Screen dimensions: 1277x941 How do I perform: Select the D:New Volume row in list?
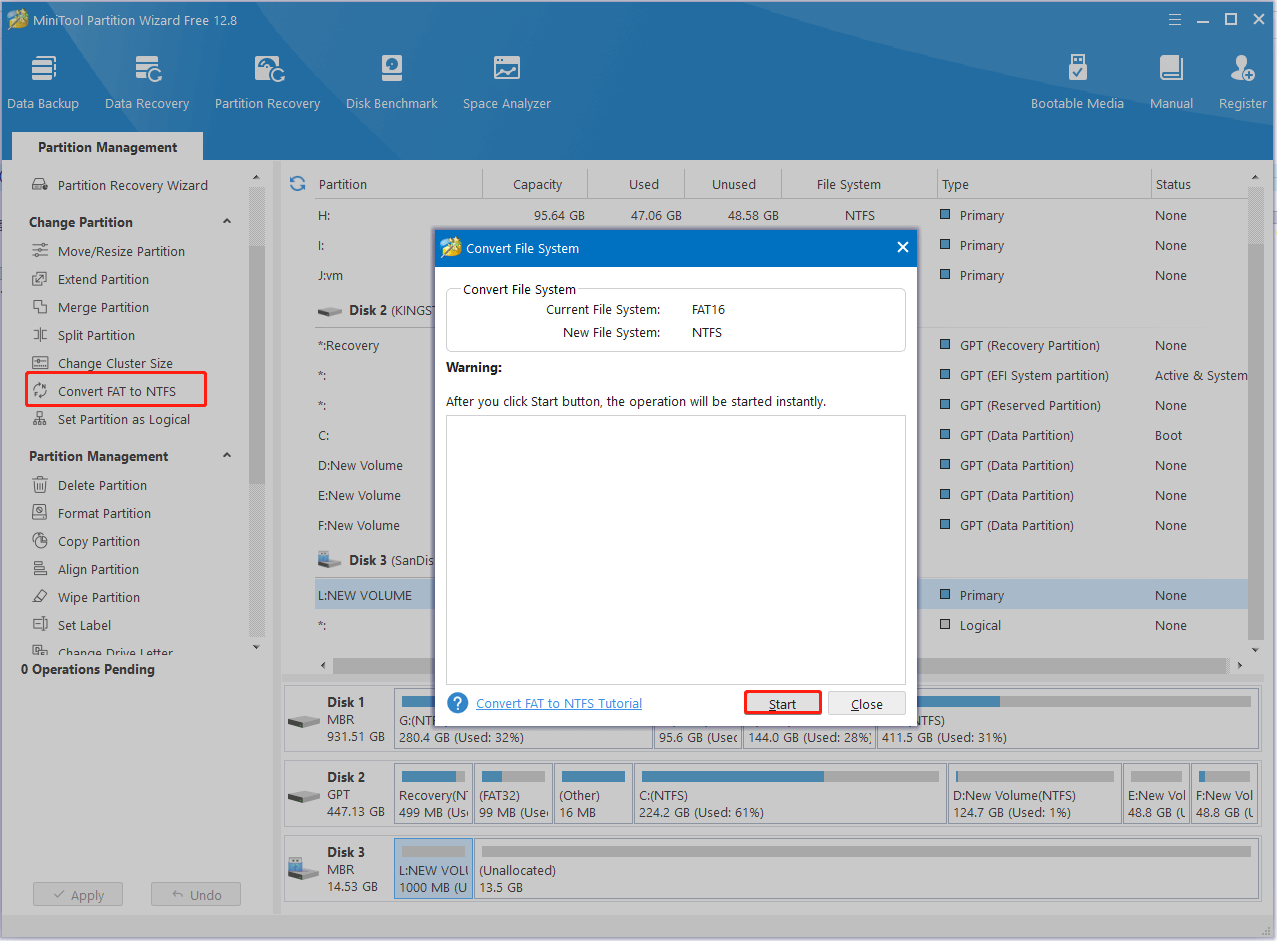click(x=782, y=465)
